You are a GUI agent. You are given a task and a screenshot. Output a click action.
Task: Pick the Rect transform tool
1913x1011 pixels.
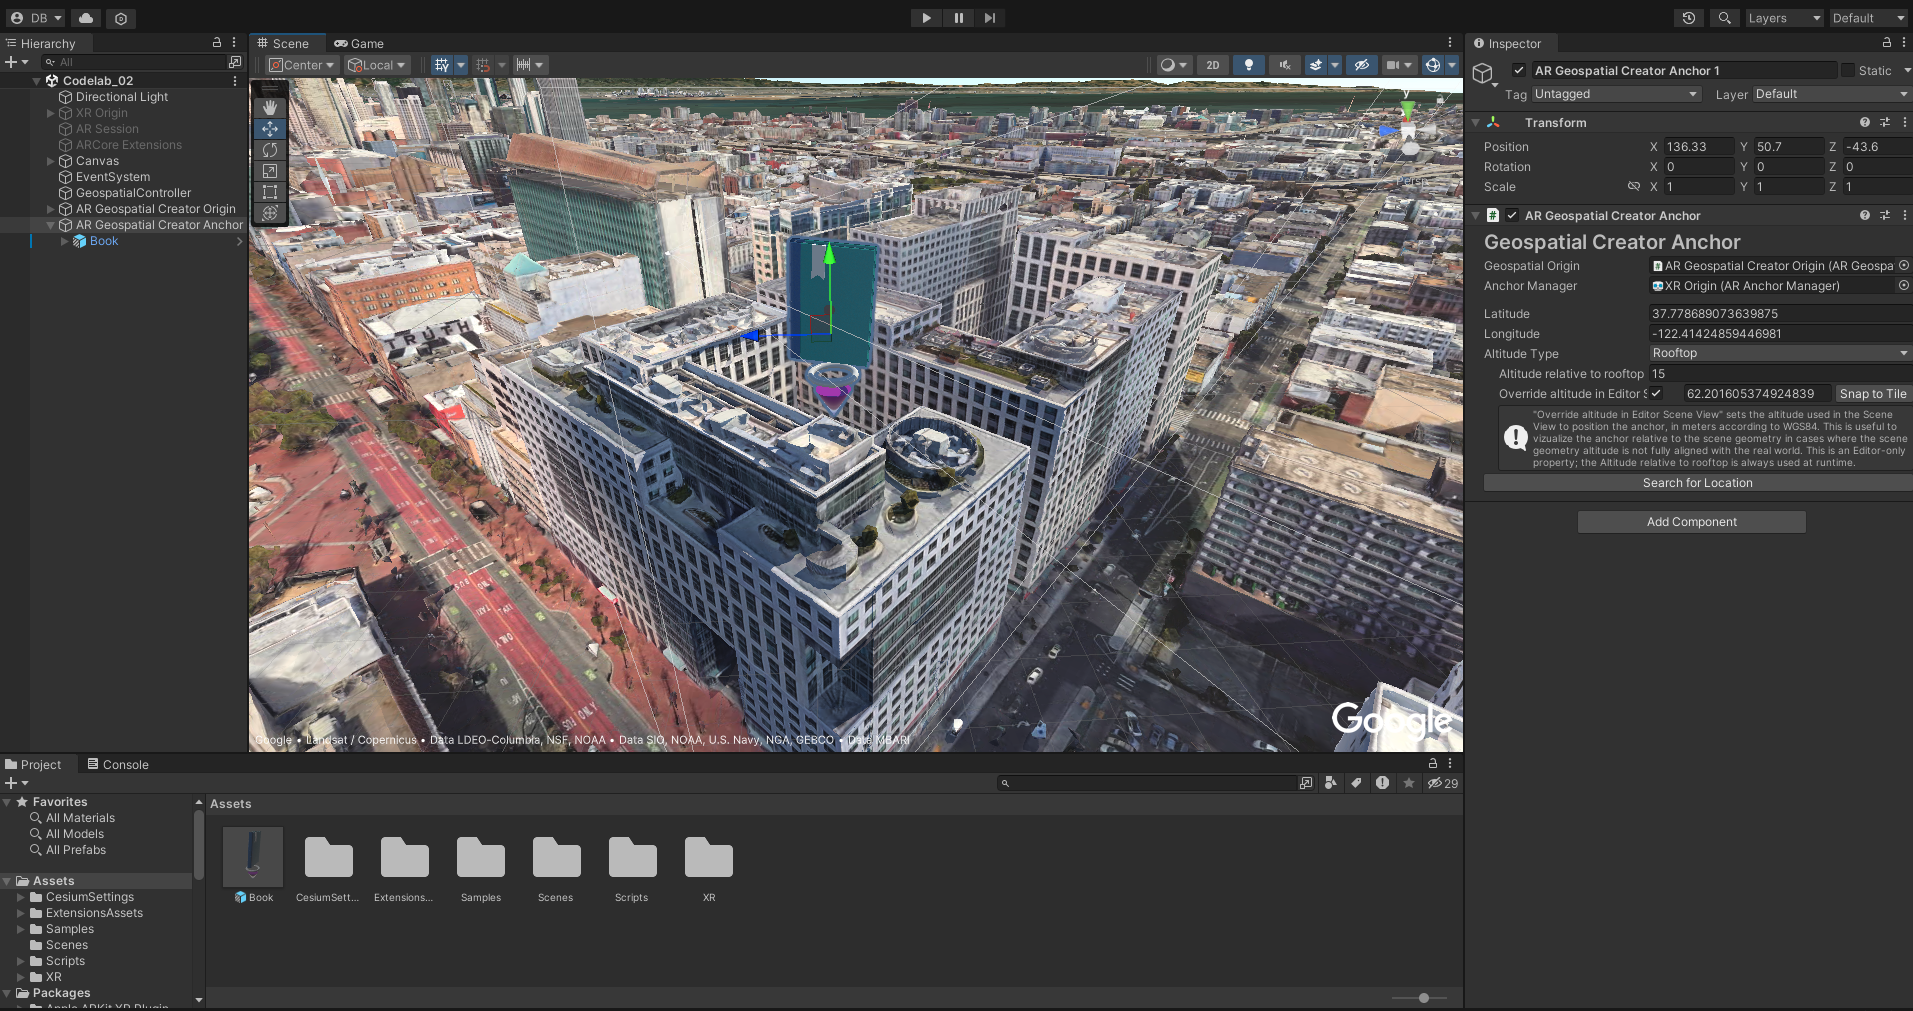[270, 192]
